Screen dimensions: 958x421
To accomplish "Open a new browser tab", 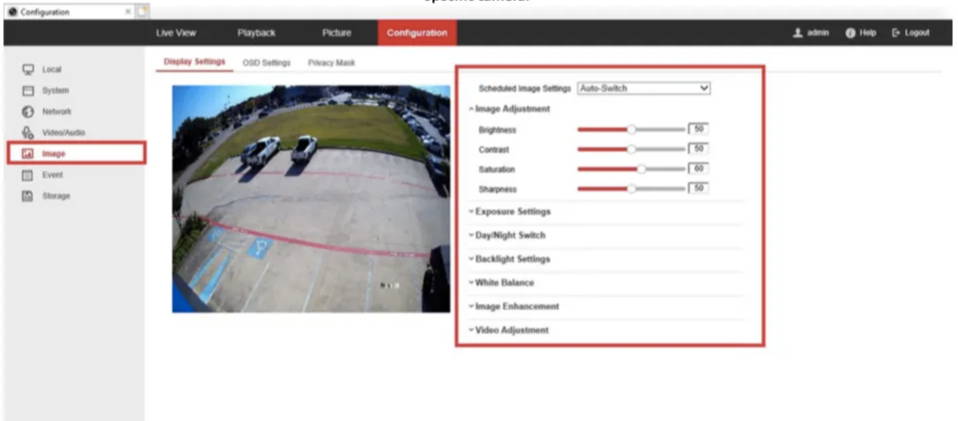I will click(x=142, y=12).
